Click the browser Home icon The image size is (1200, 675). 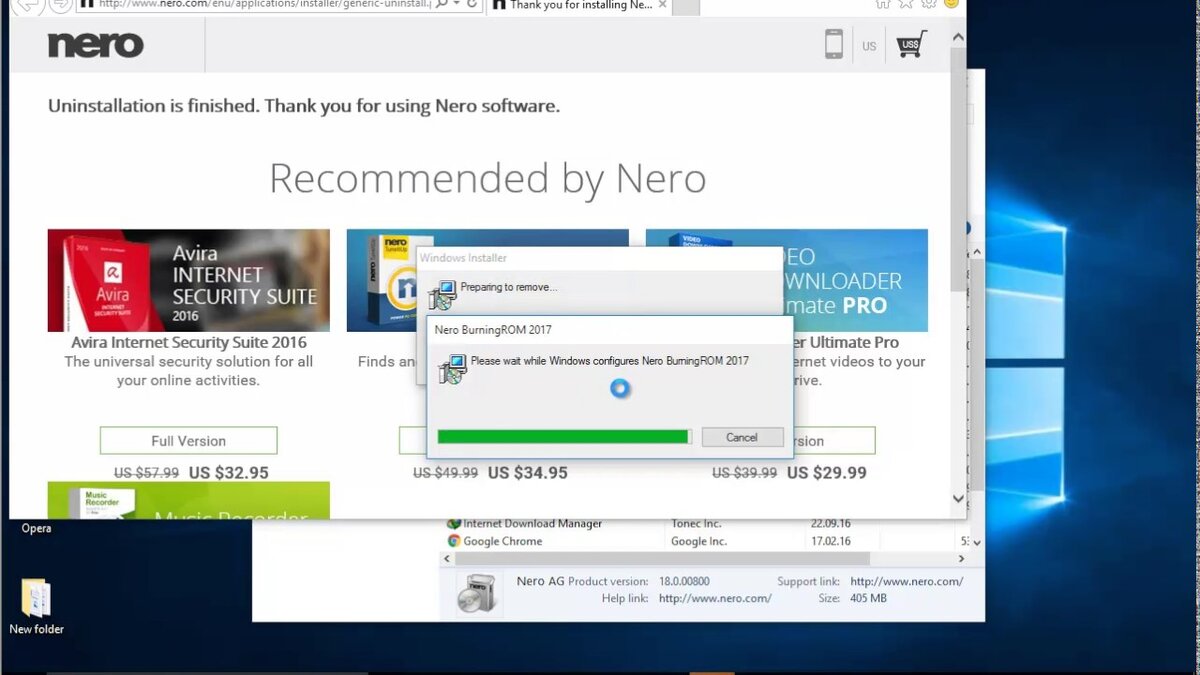pyautogui.click(x=883, y=4)
